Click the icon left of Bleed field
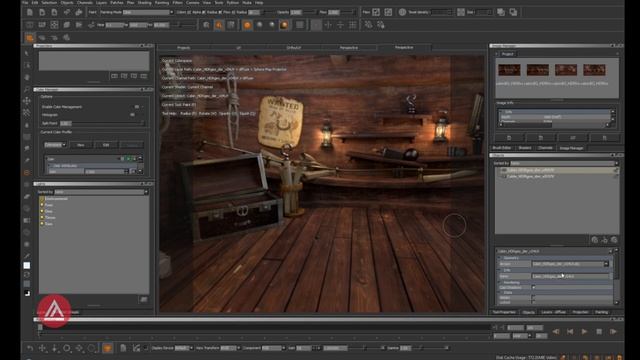Screen dimensions: 640x360 point(461,12)
